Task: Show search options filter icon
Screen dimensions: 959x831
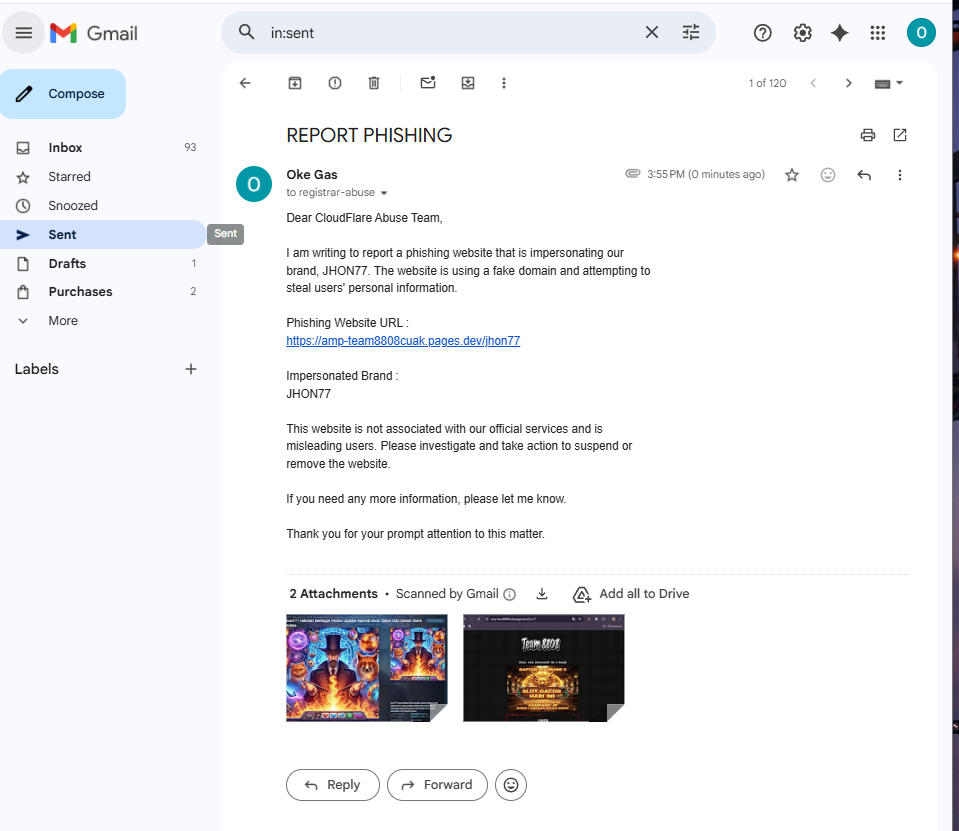Action: 691,32
